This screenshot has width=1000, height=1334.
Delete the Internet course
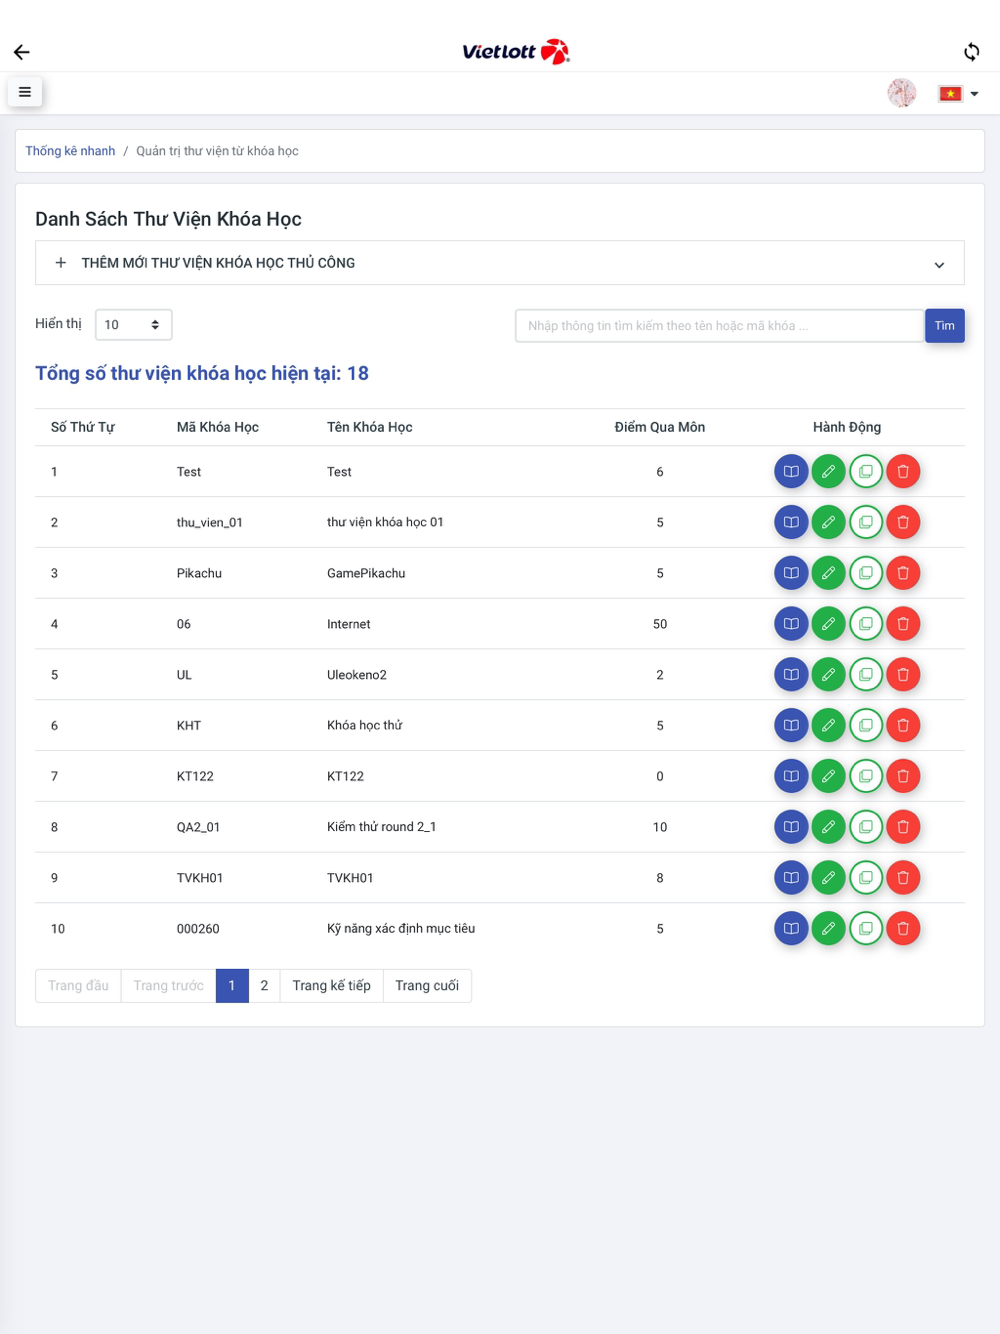point(903,624)
